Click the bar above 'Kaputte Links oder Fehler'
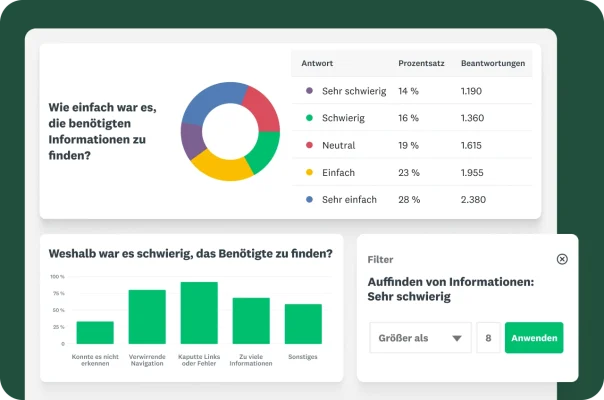The height and width of the screenshot is (400, 604). pos(199,313)
